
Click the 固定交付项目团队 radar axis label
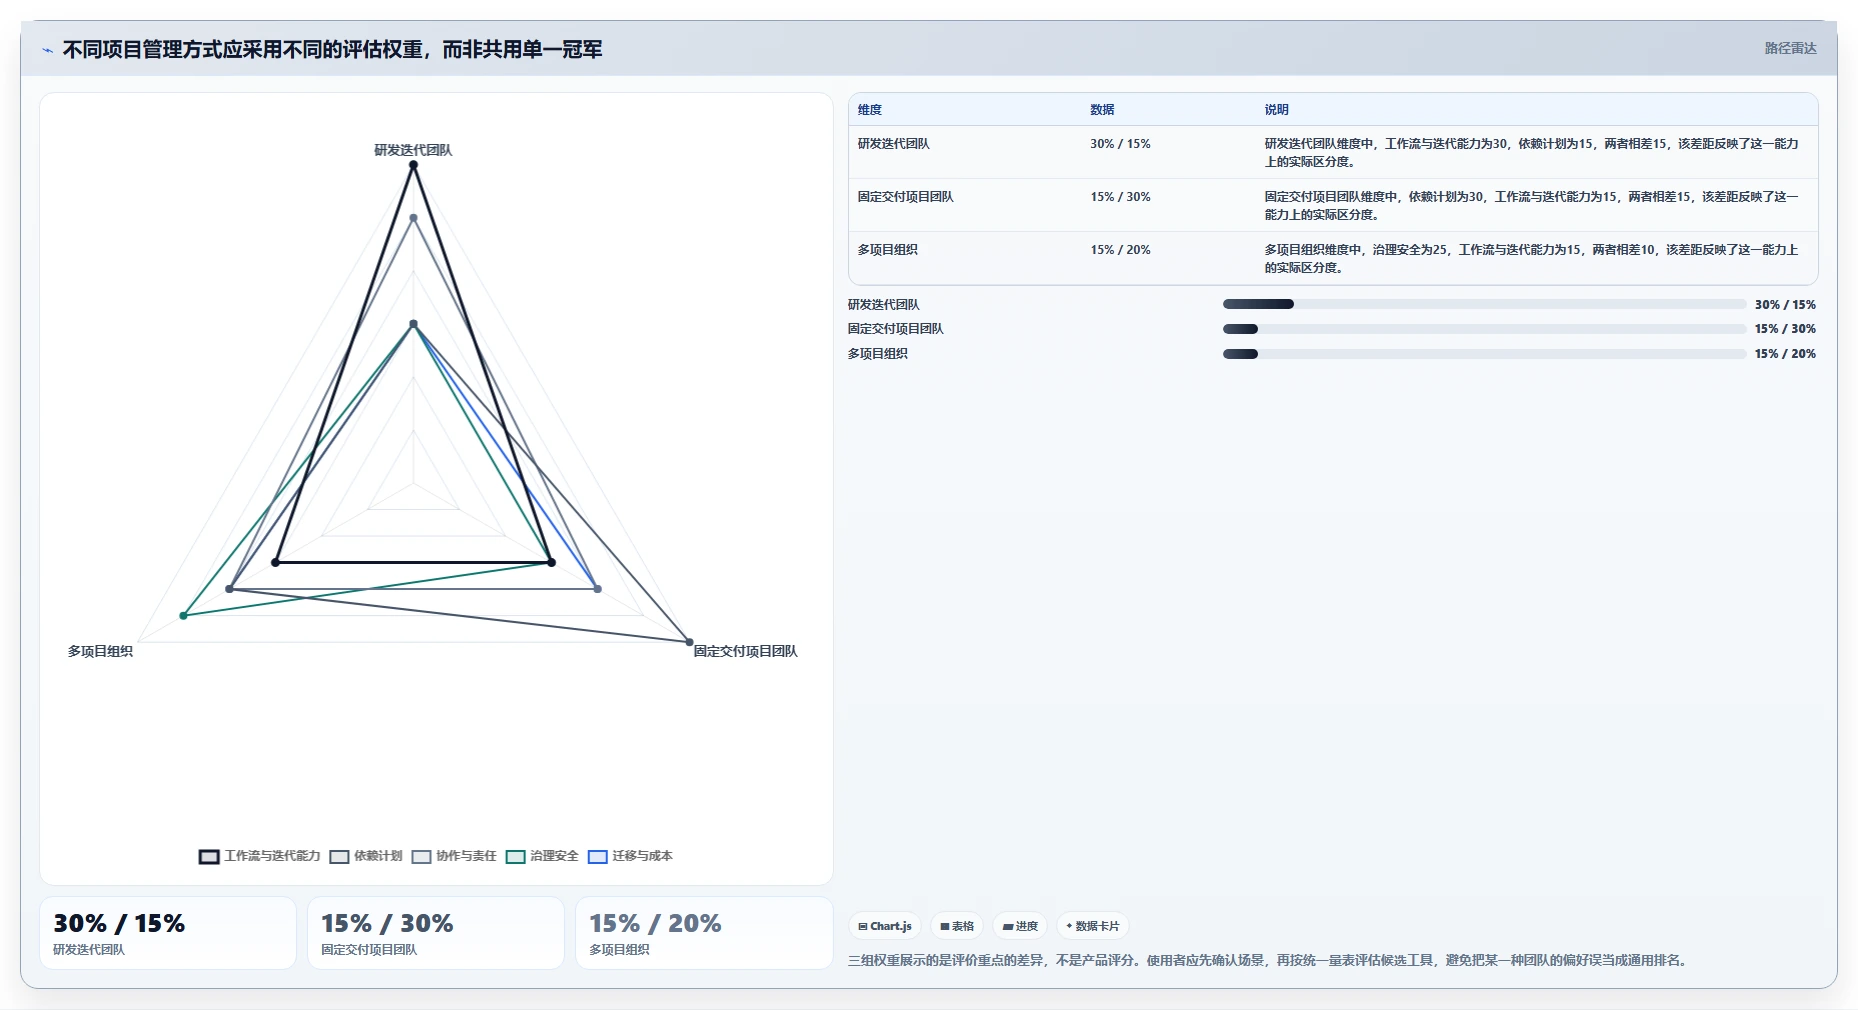[x=746, y=651]
